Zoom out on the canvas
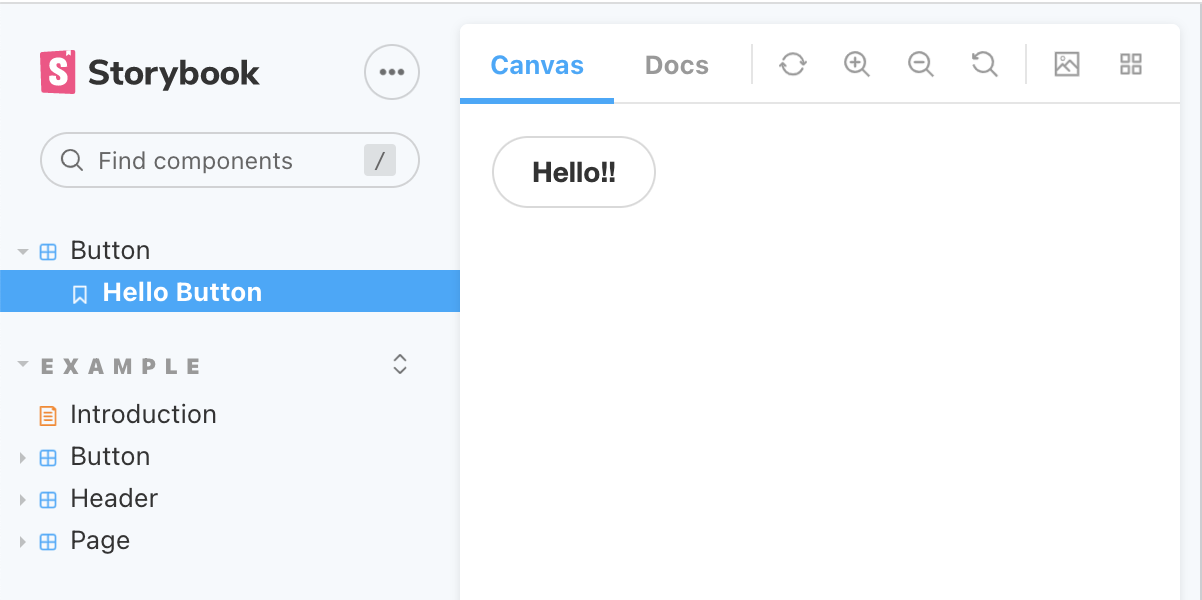The image size is (1202, 600). point(921,65)
